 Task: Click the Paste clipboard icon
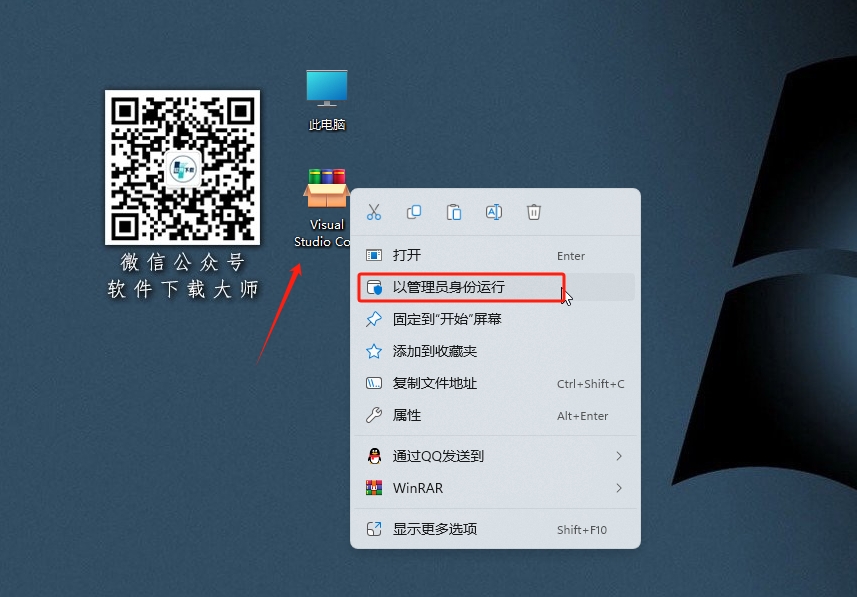tap(454, 212)
